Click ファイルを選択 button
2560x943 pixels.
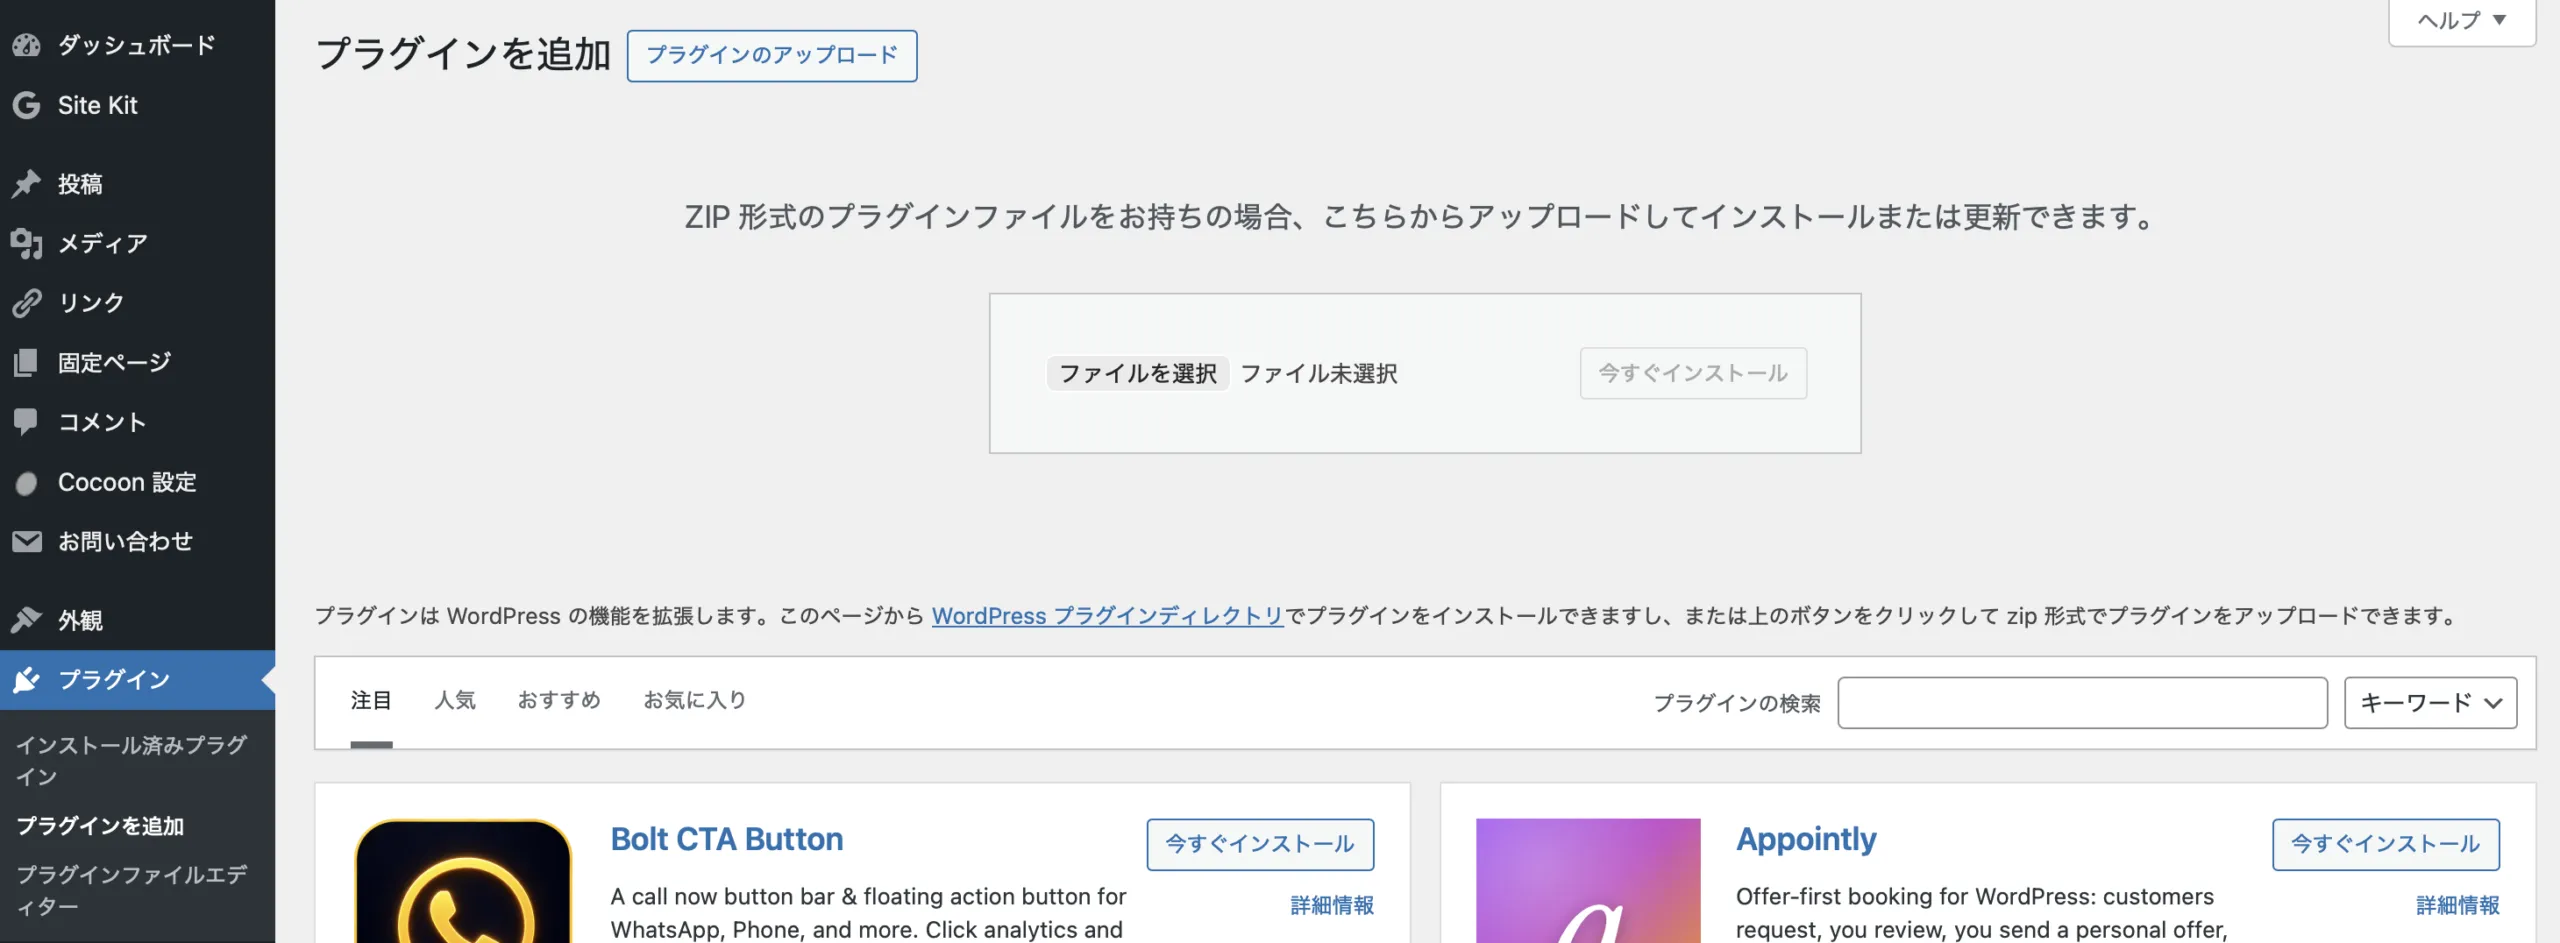(1138, 373)
